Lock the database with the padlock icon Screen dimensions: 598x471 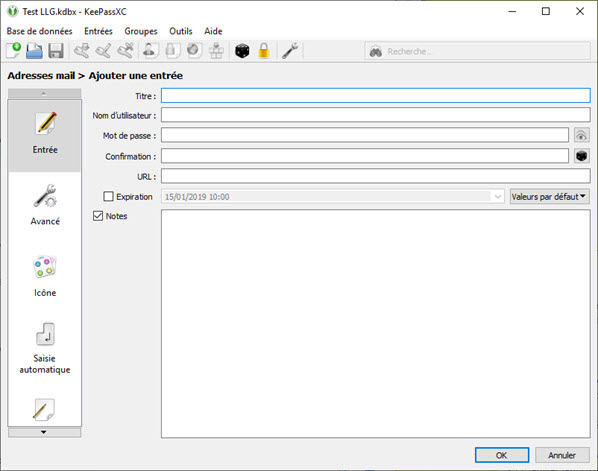pyautogui.click(x=264, y=51)
